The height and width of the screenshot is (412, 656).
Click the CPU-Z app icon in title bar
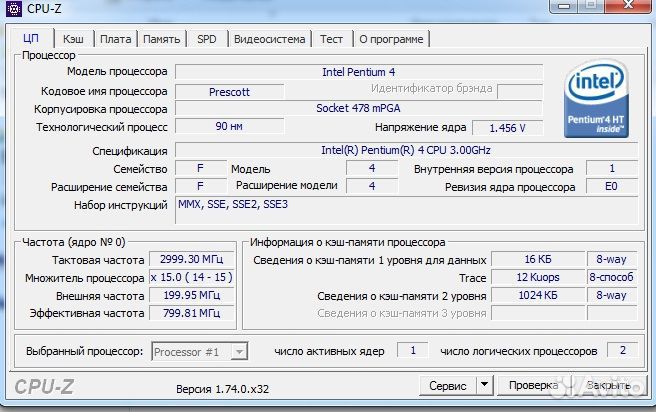click(x=13, y=8)
